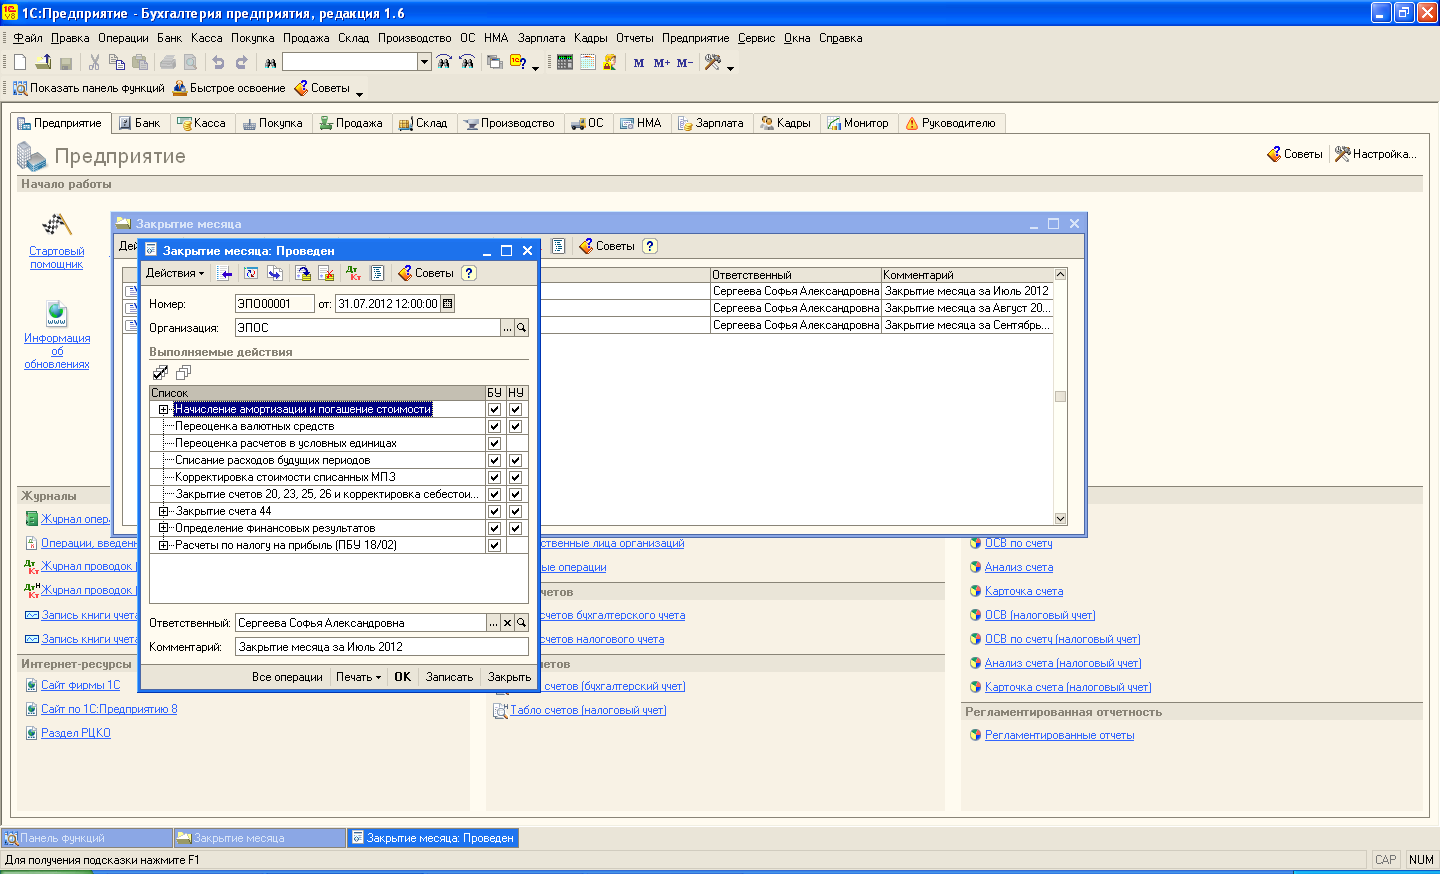Click Советы in the Закрытие месяца list toolbar
1440x874 pixels.
606,246
